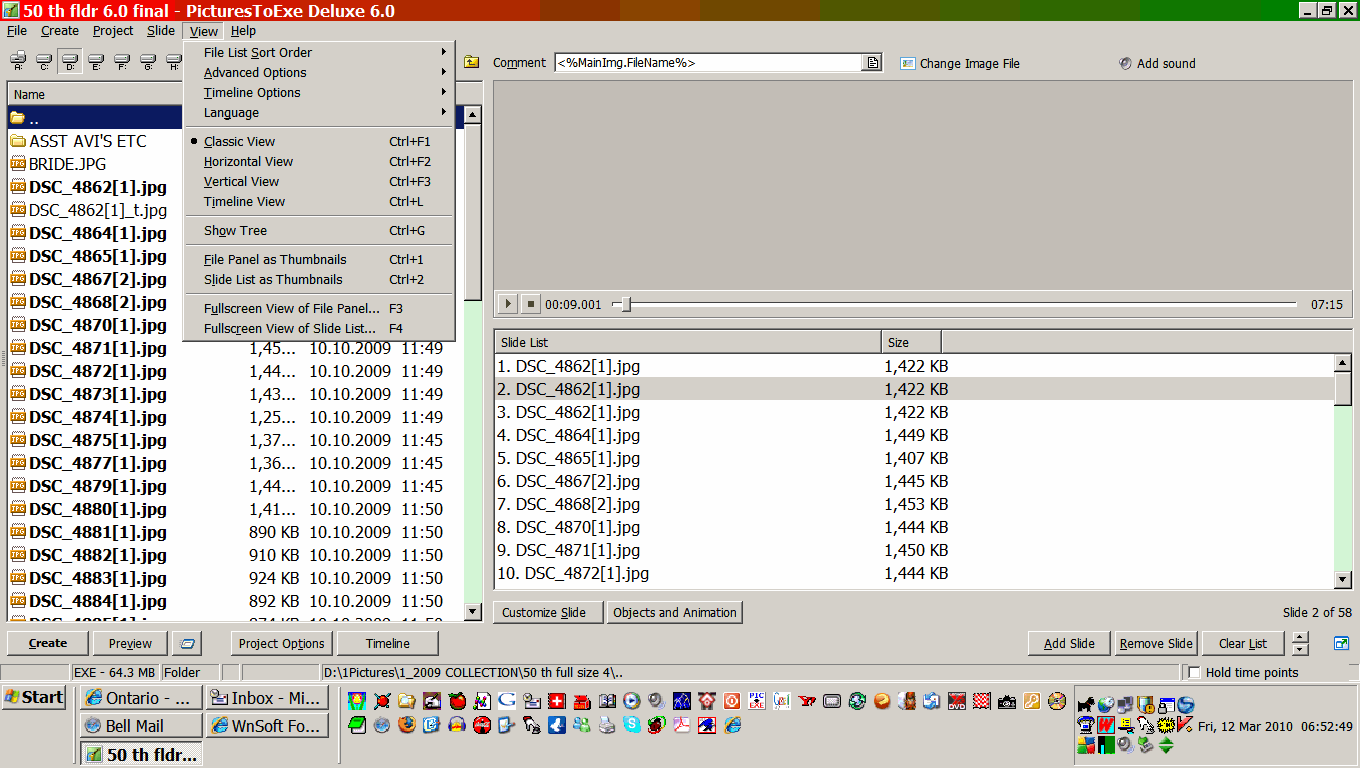Click the ASST AVI'S ETC folder icon

pos(18,141)
